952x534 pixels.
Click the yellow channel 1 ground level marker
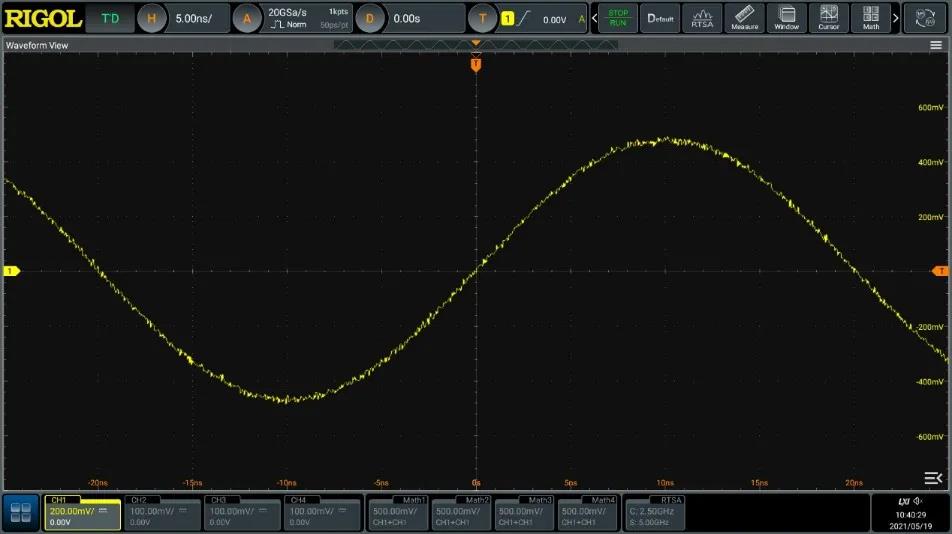click(x=12, y=271)
